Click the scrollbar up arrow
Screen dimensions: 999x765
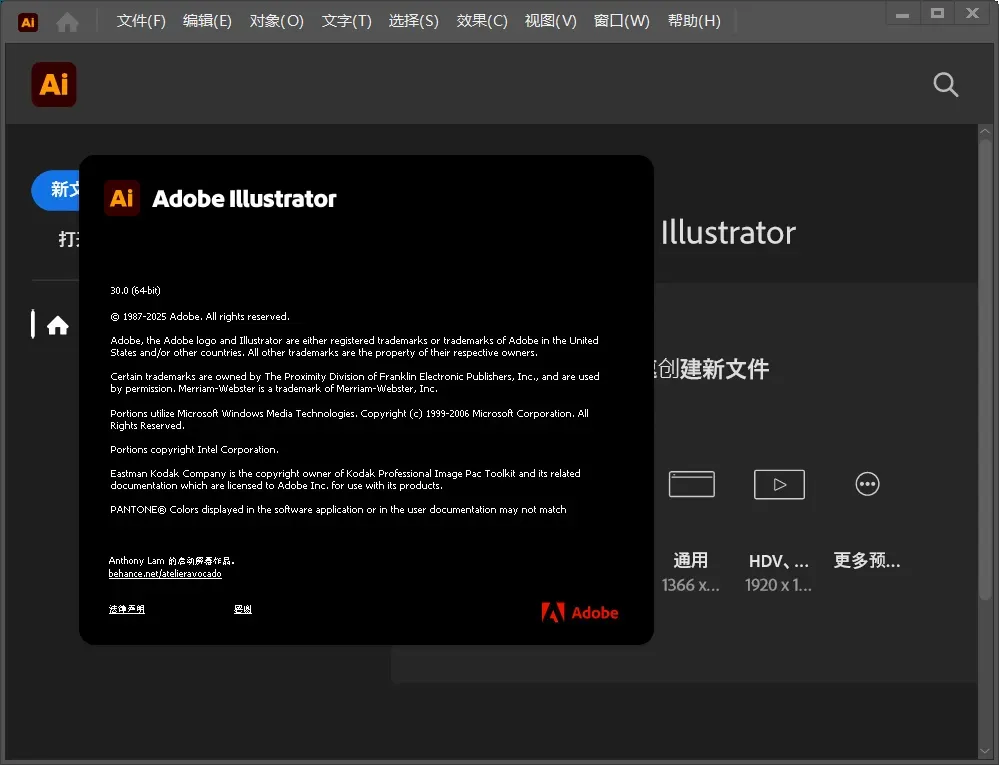pos(985,131)
